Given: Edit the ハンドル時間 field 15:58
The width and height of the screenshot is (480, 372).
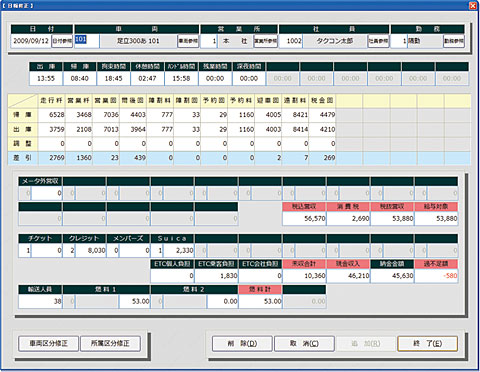Looking at the screenshot, I should tap(181, 79).
